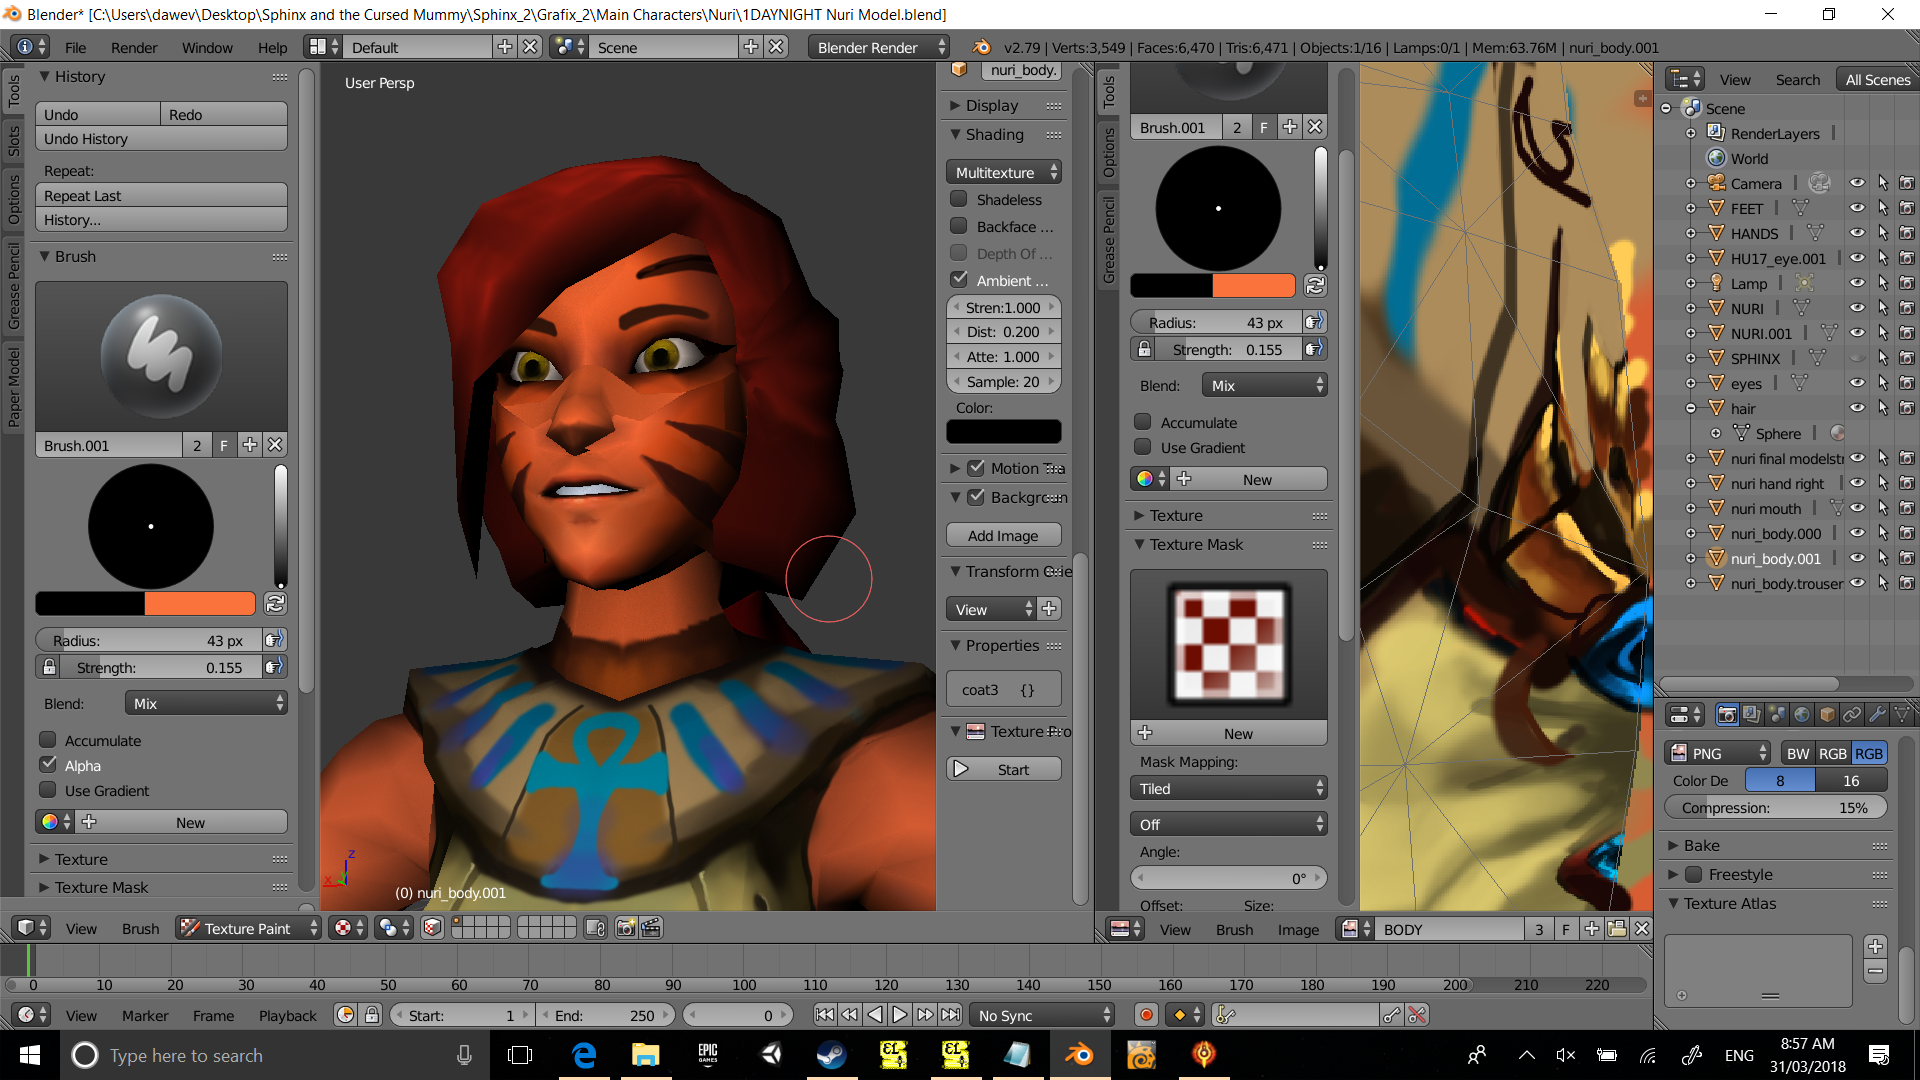The image size is (1920, 1080).
Task: Expand the Display panel
Action: click(992, 105)
